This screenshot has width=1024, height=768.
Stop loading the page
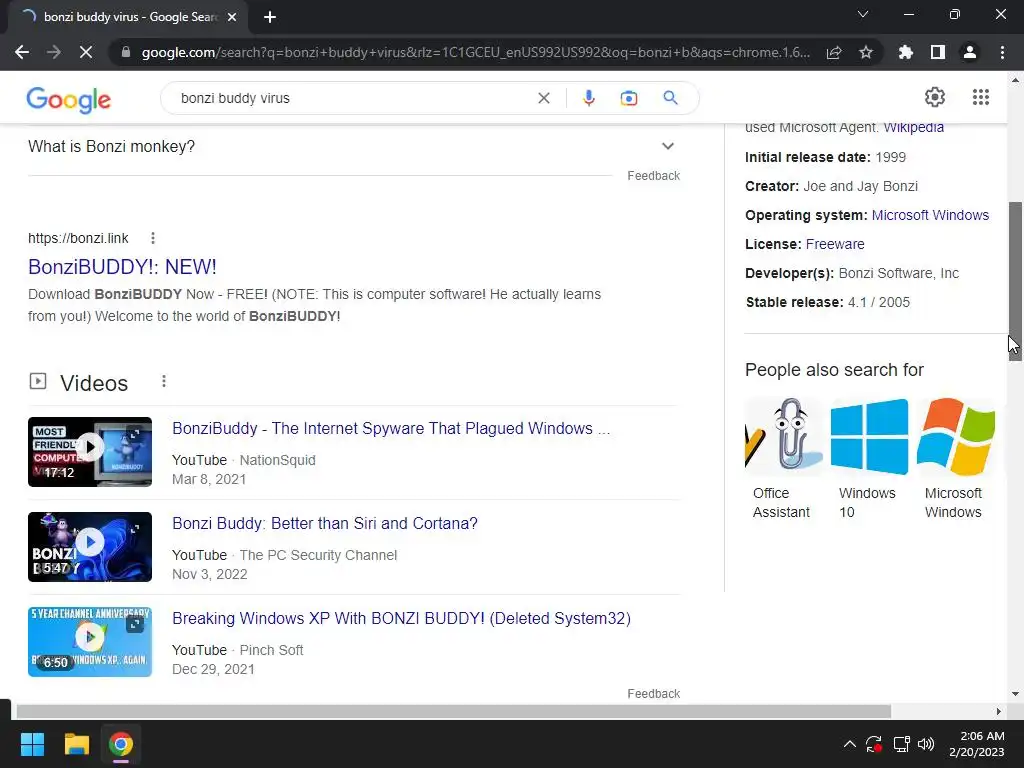pos(86,52)
